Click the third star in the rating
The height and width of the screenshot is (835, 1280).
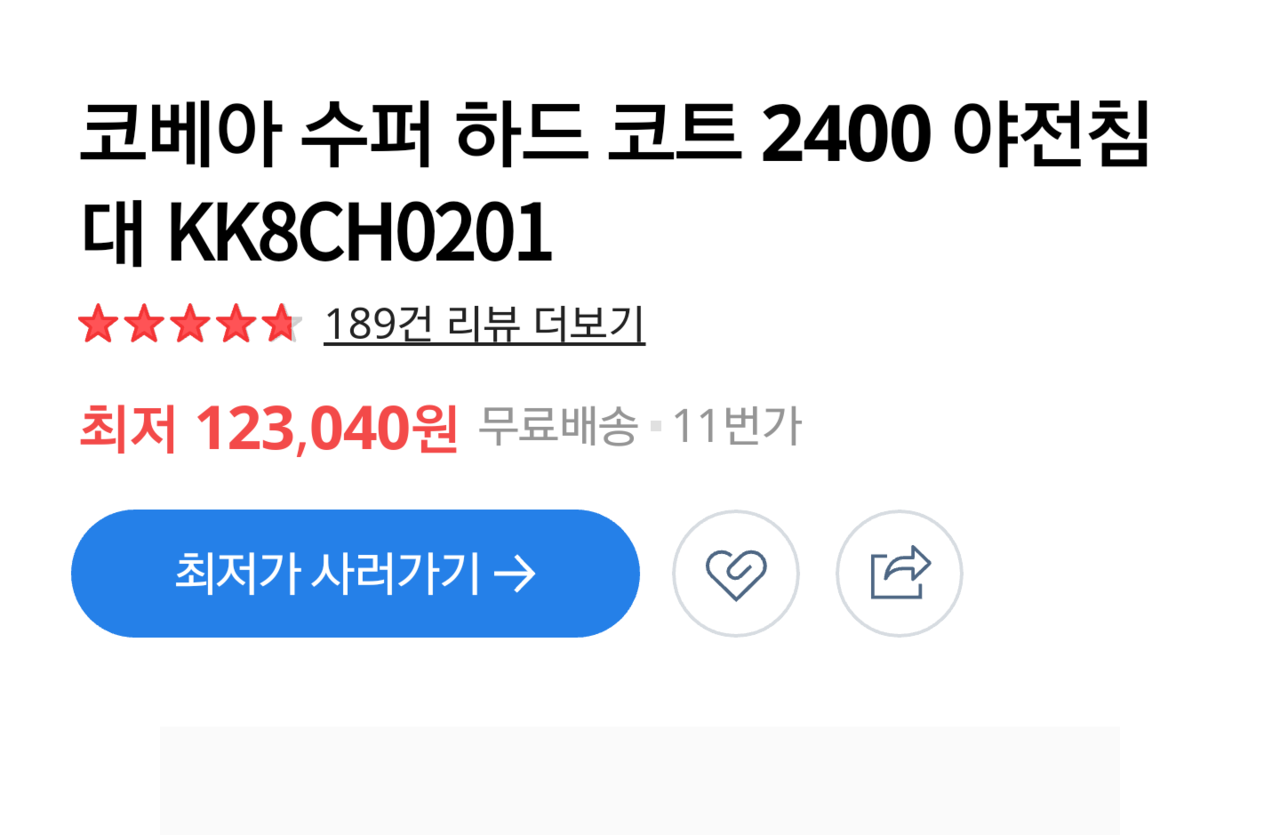pos(189,324)
